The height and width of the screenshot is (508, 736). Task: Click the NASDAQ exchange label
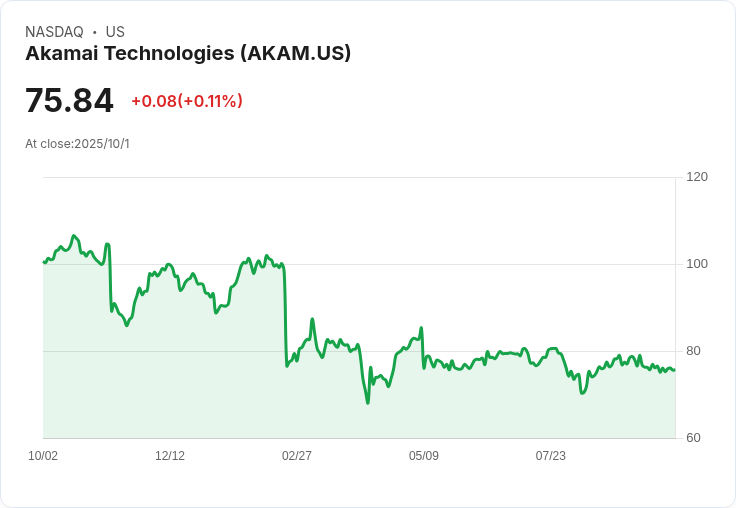[54, 32]
